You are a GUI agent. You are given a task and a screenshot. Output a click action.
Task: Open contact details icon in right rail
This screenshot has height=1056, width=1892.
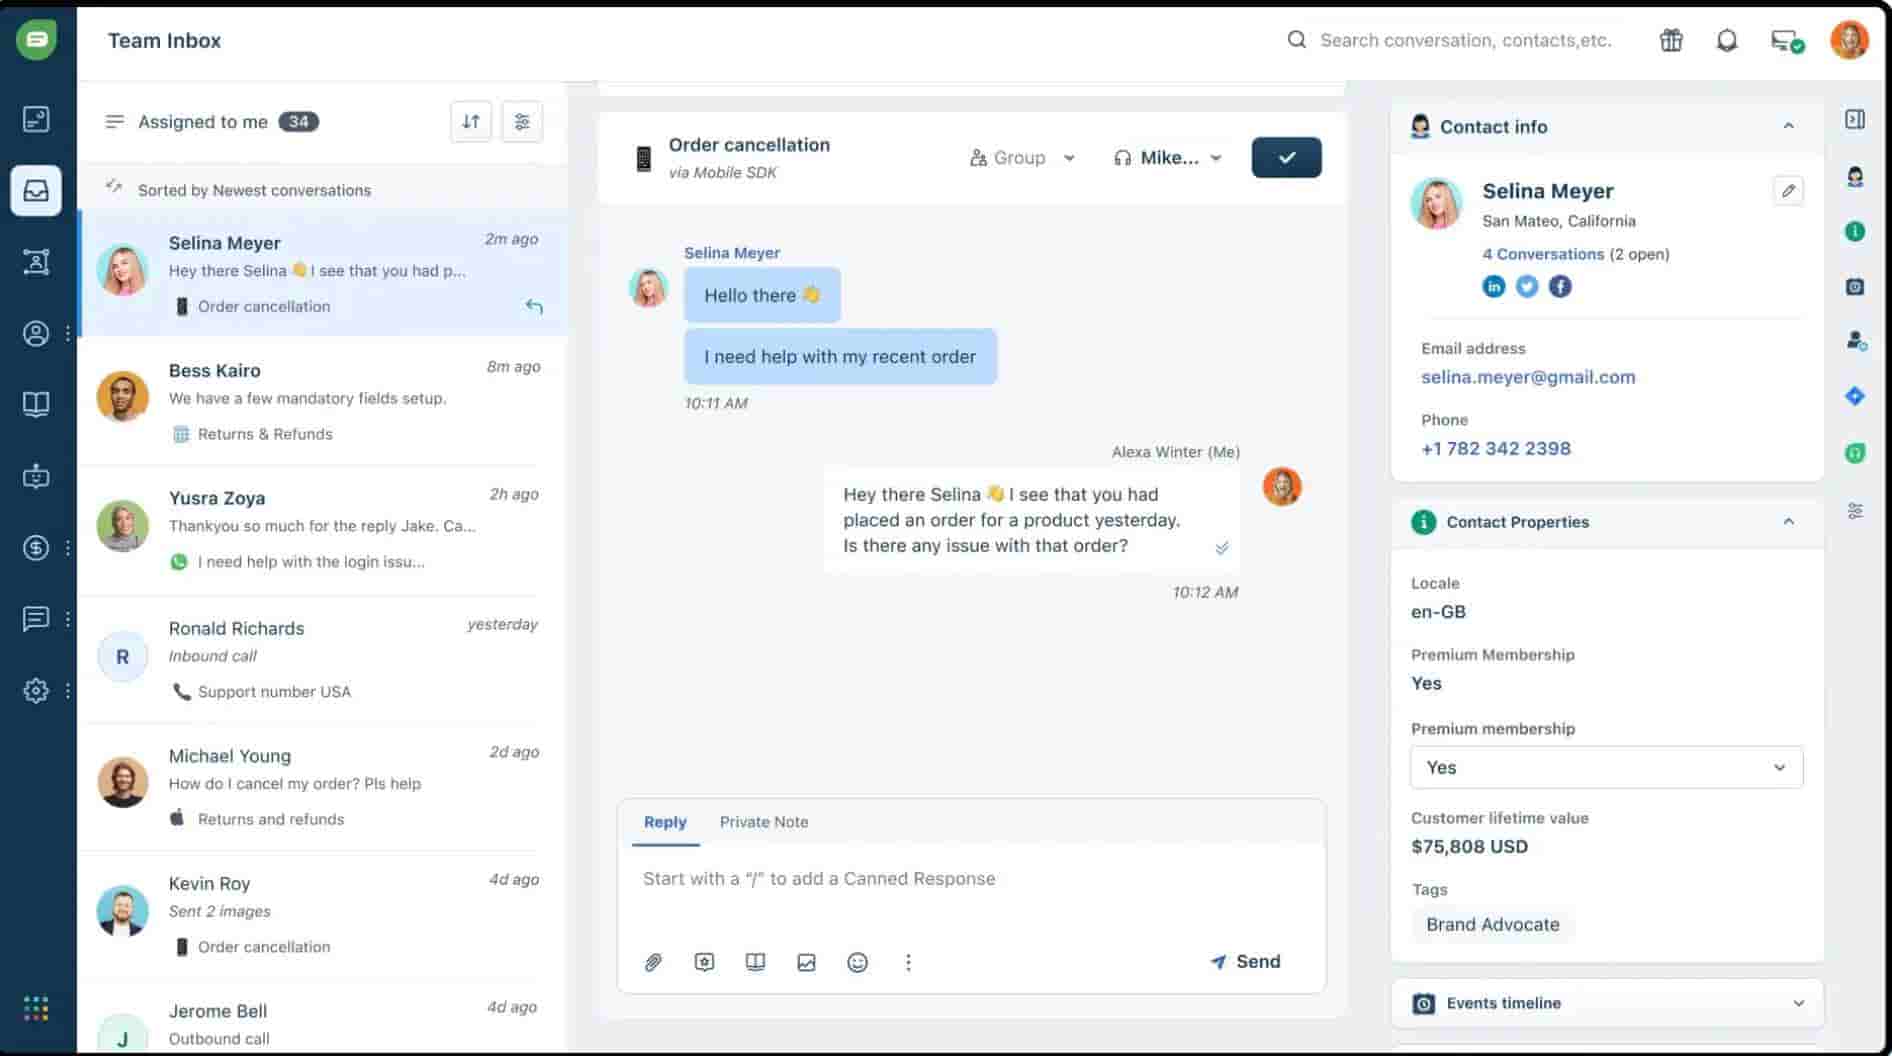pos(1855,177)
